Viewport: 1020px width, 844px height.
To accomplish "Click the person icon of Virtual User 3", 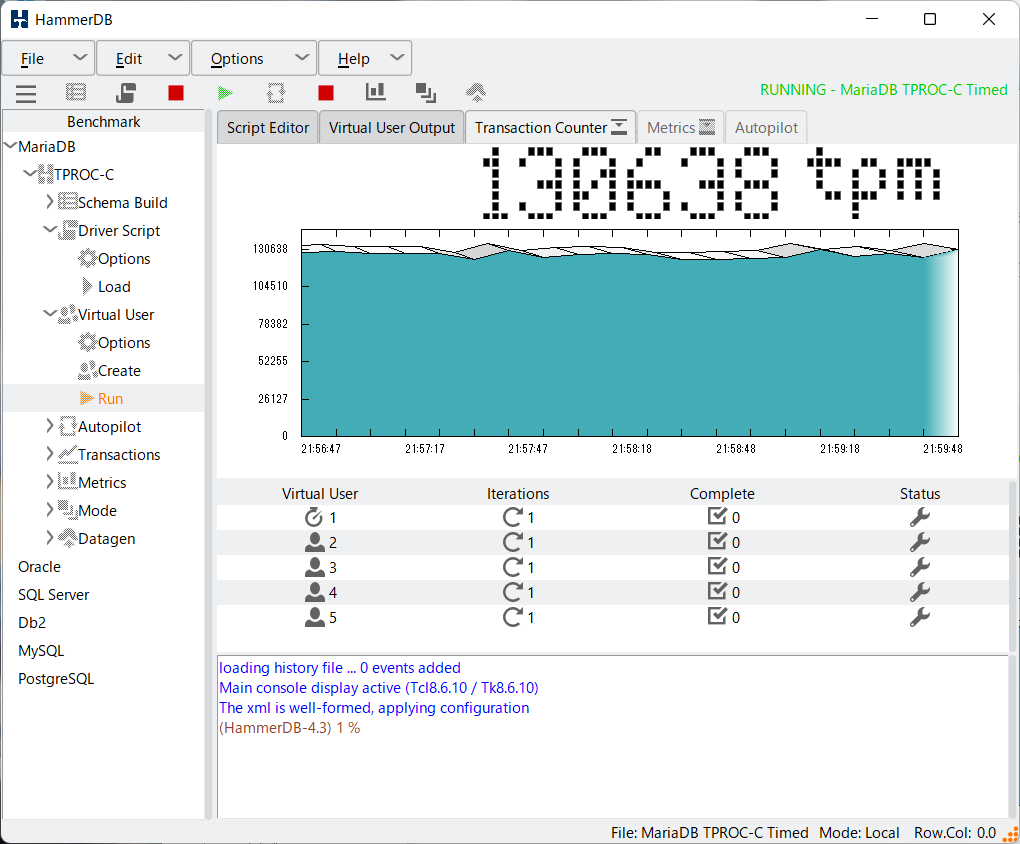I will [x=314, y=567].
